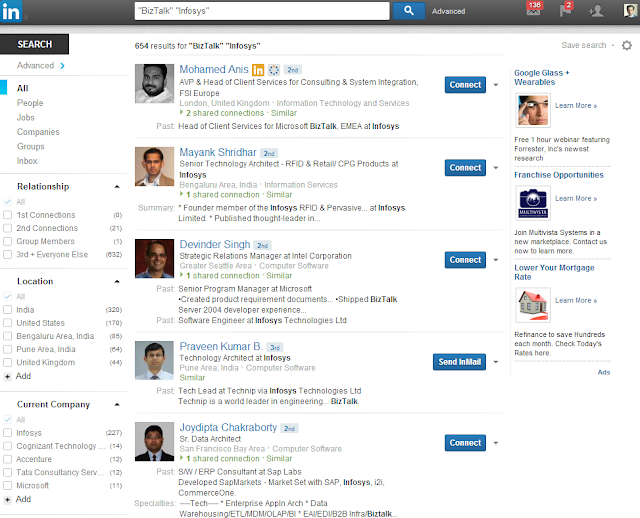The height and width of the screenshot is (518, 640).
Task: Check the United Kingdom location checkbox
Action: [x=7, y=362]
